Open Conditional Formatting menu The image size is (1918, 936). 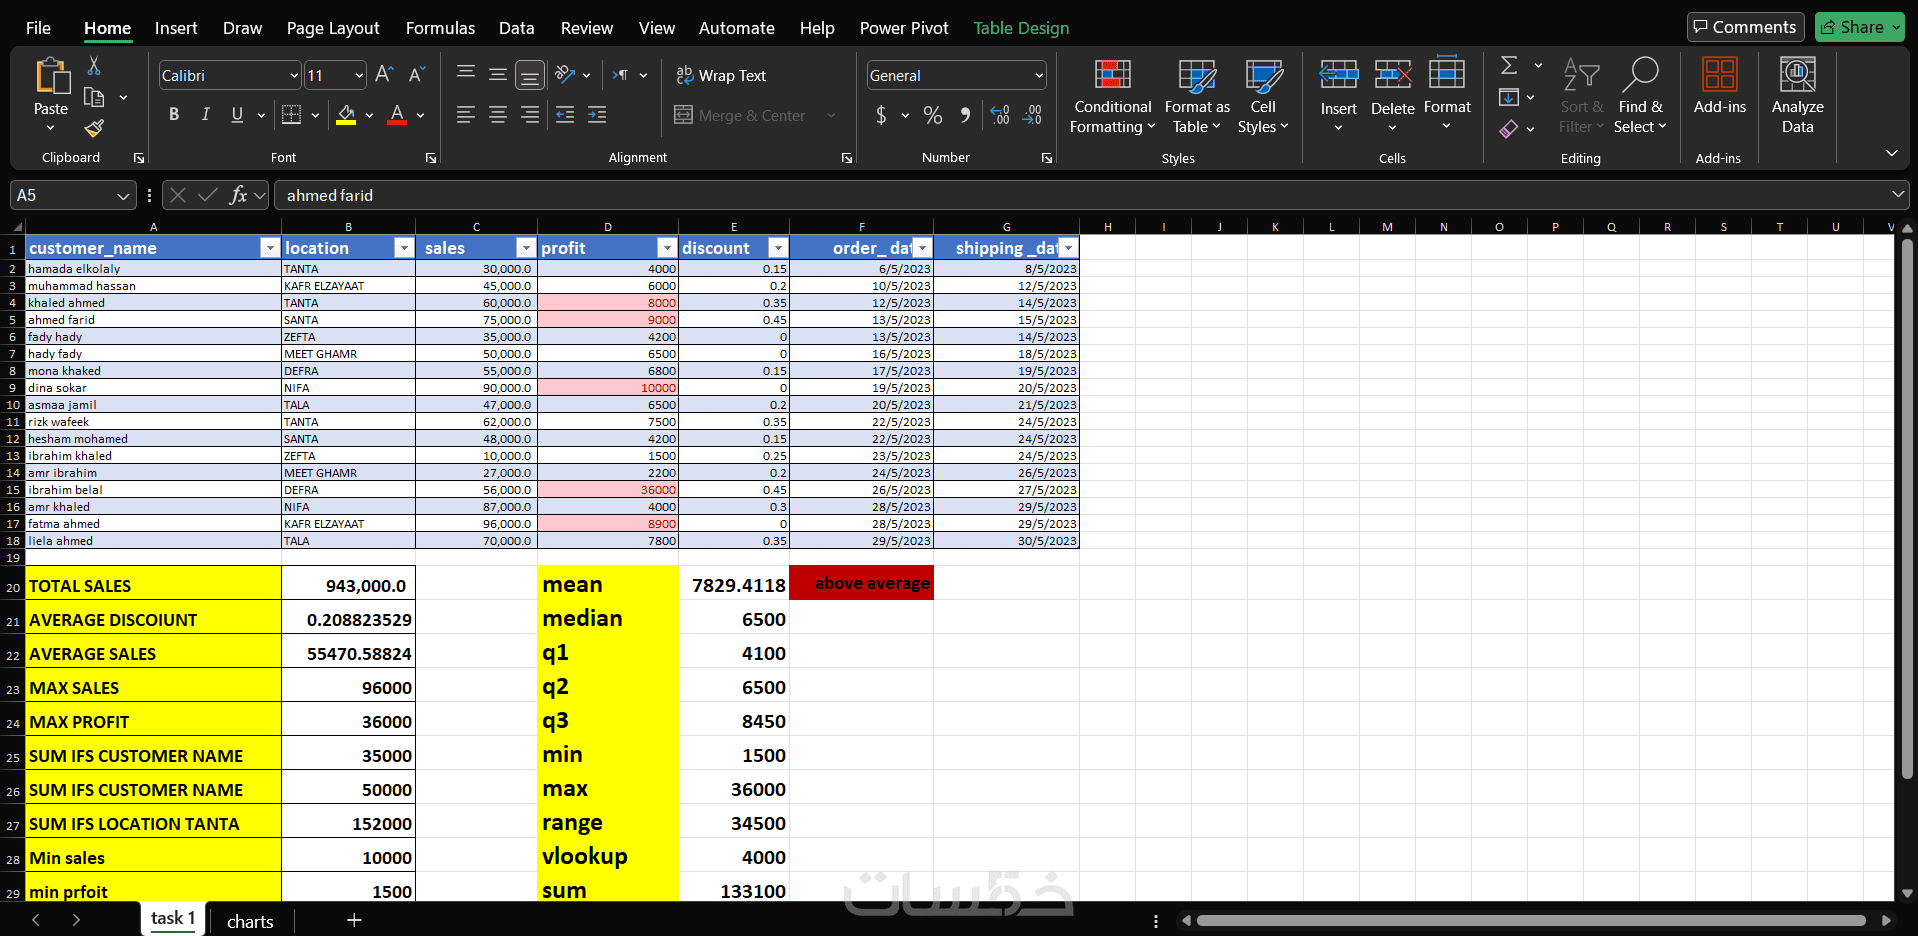pos(1112,97)
